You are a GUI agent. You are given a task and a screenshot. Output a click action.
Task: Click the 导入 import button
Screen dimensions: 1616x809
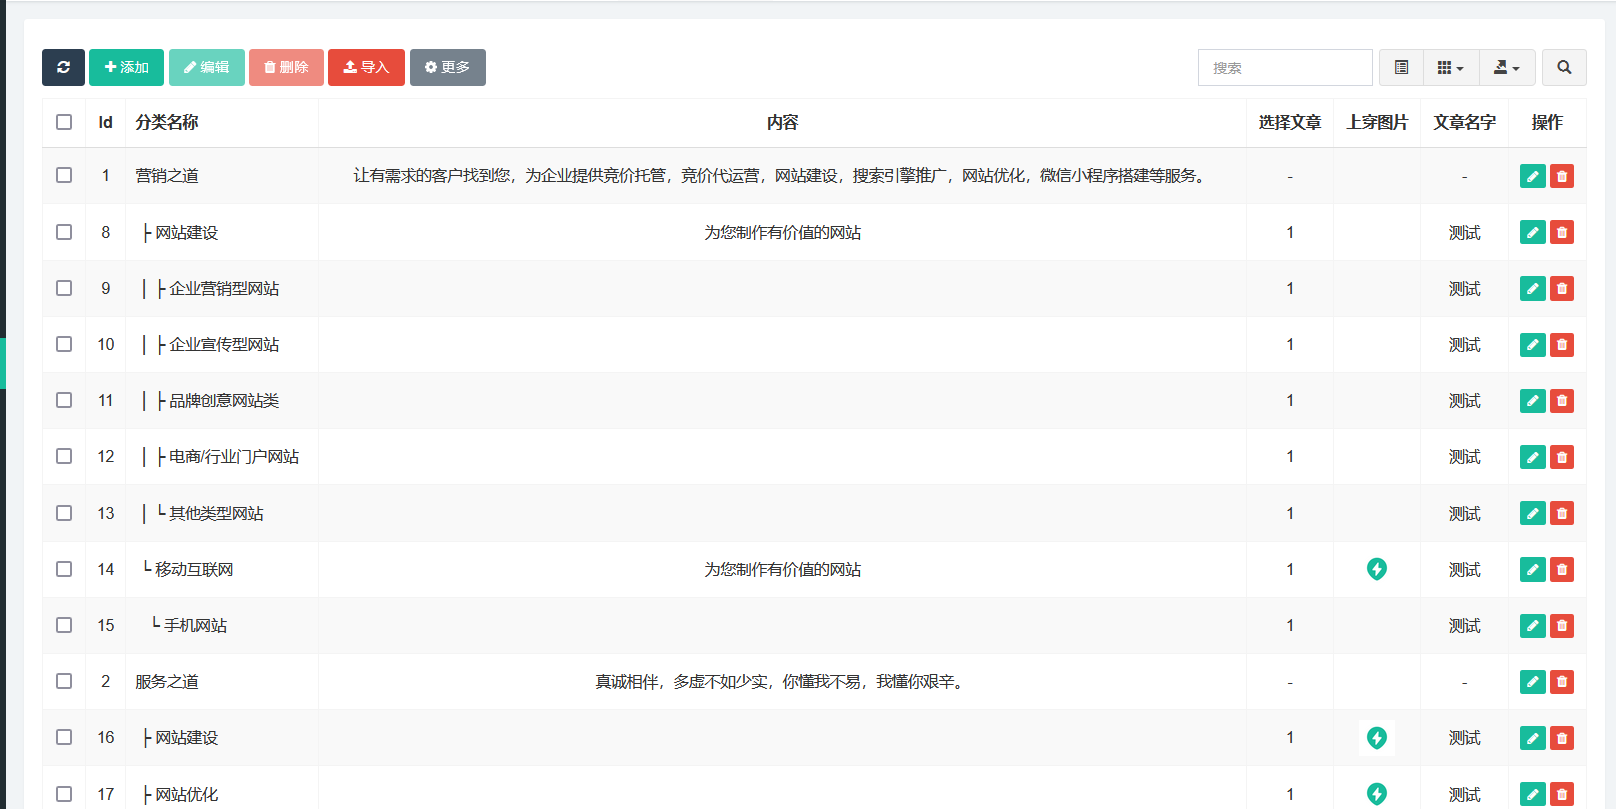point(366,67)
